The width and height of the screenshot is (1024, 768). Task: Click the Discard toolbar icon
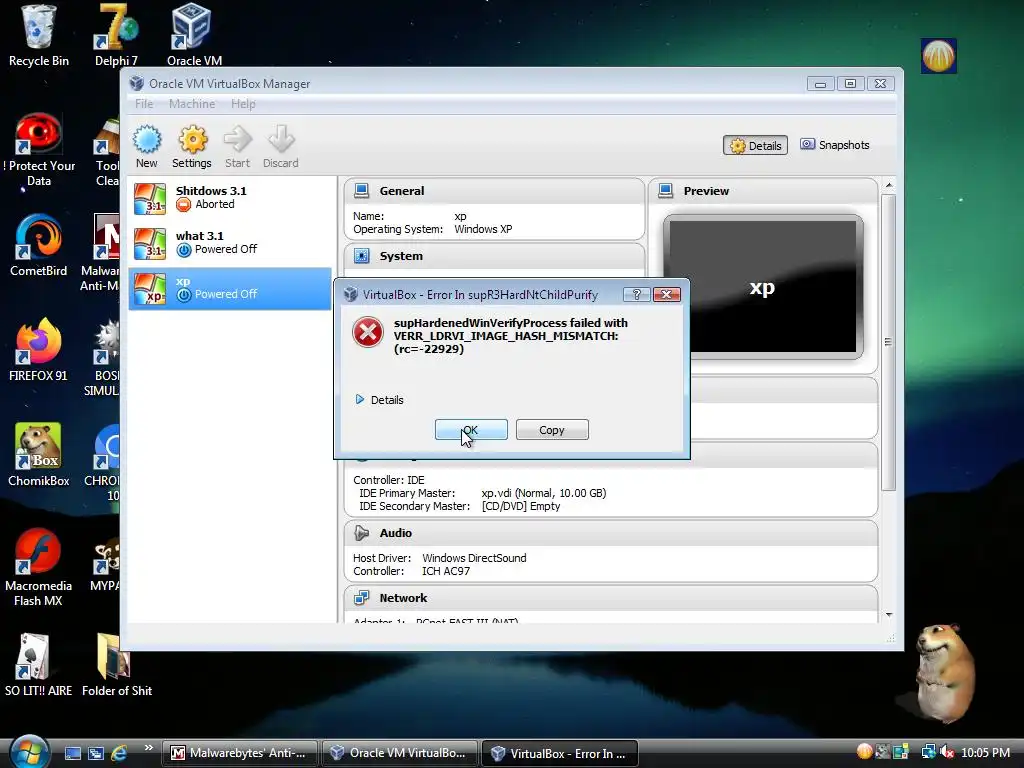281,147
